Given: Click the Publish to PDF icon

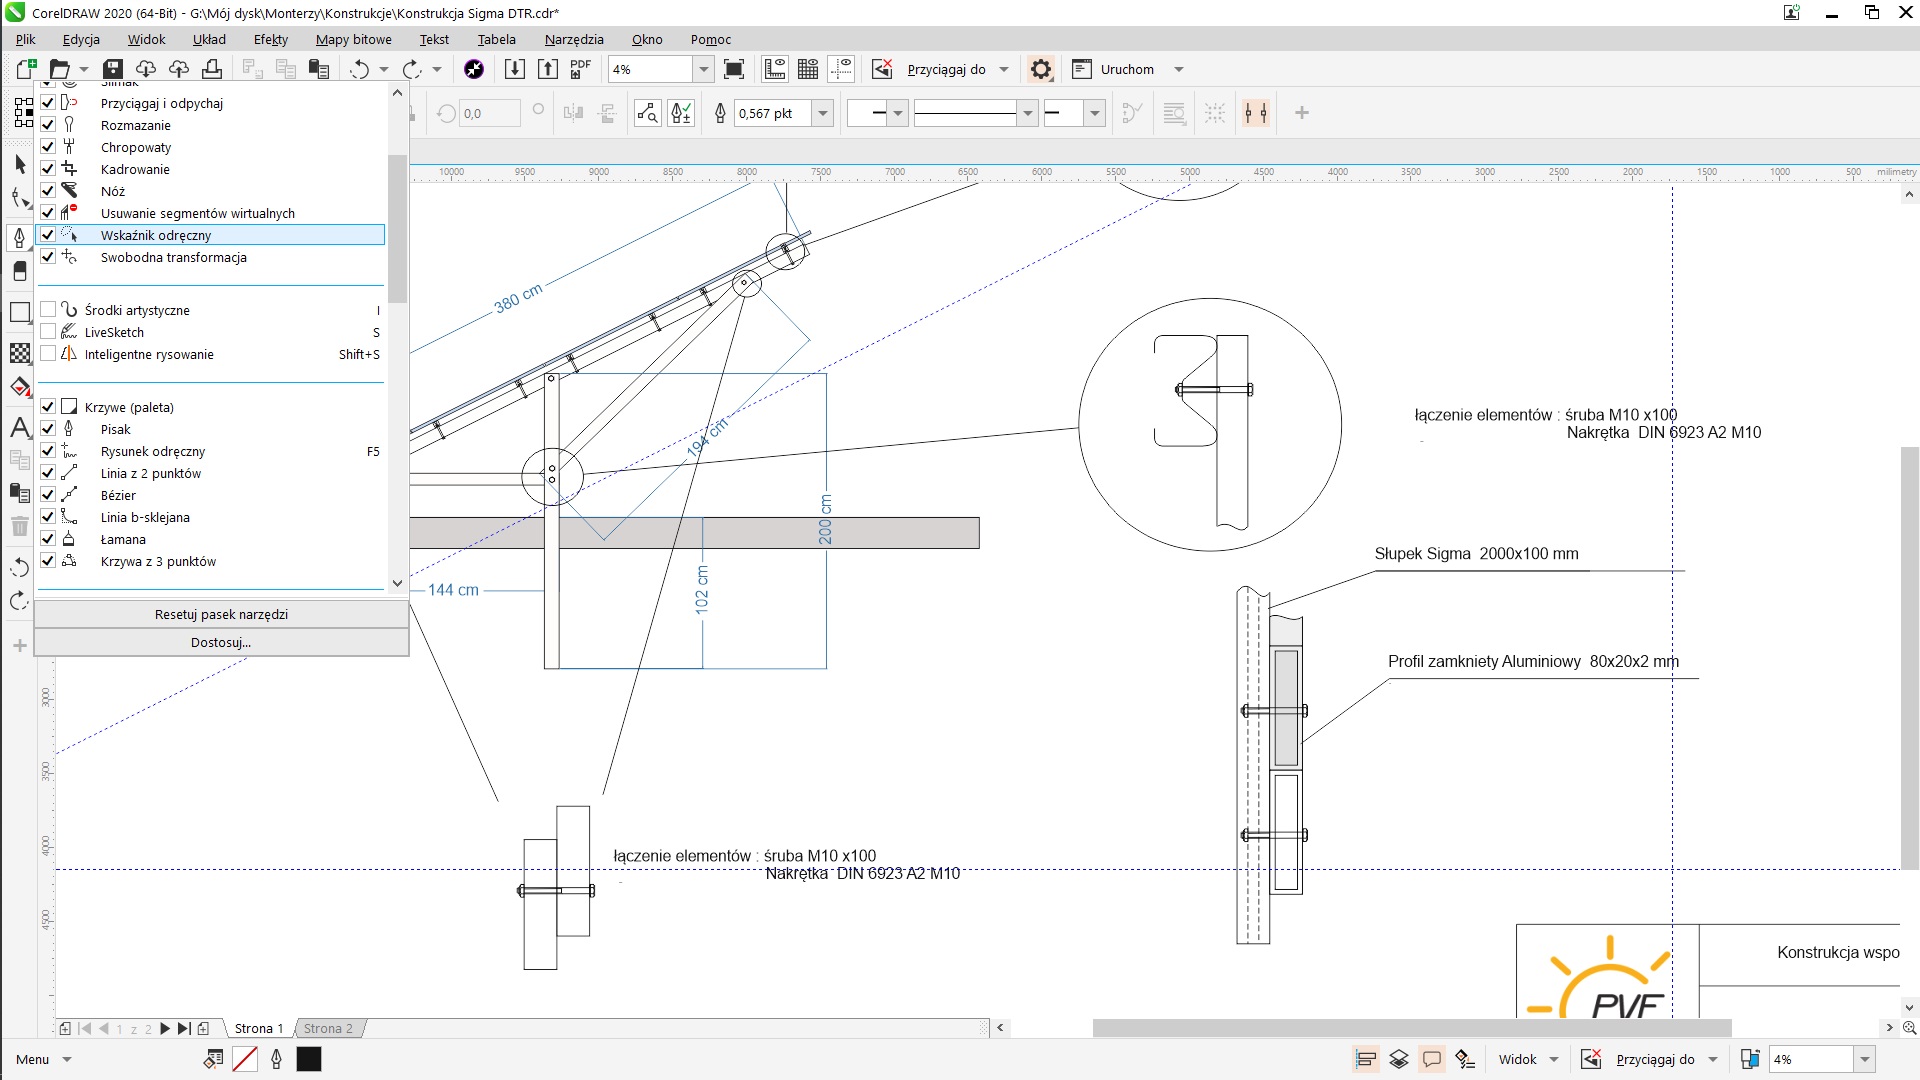Looking at the screenshot, I should click(580, 69).
